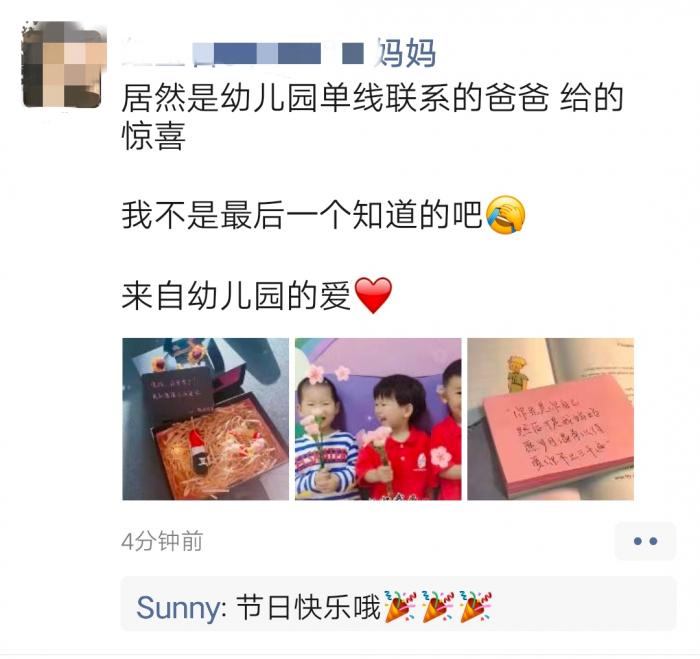Tap the laughing-crying facepalm emoji
Screen dimensions: 700x659
point(505,215)
